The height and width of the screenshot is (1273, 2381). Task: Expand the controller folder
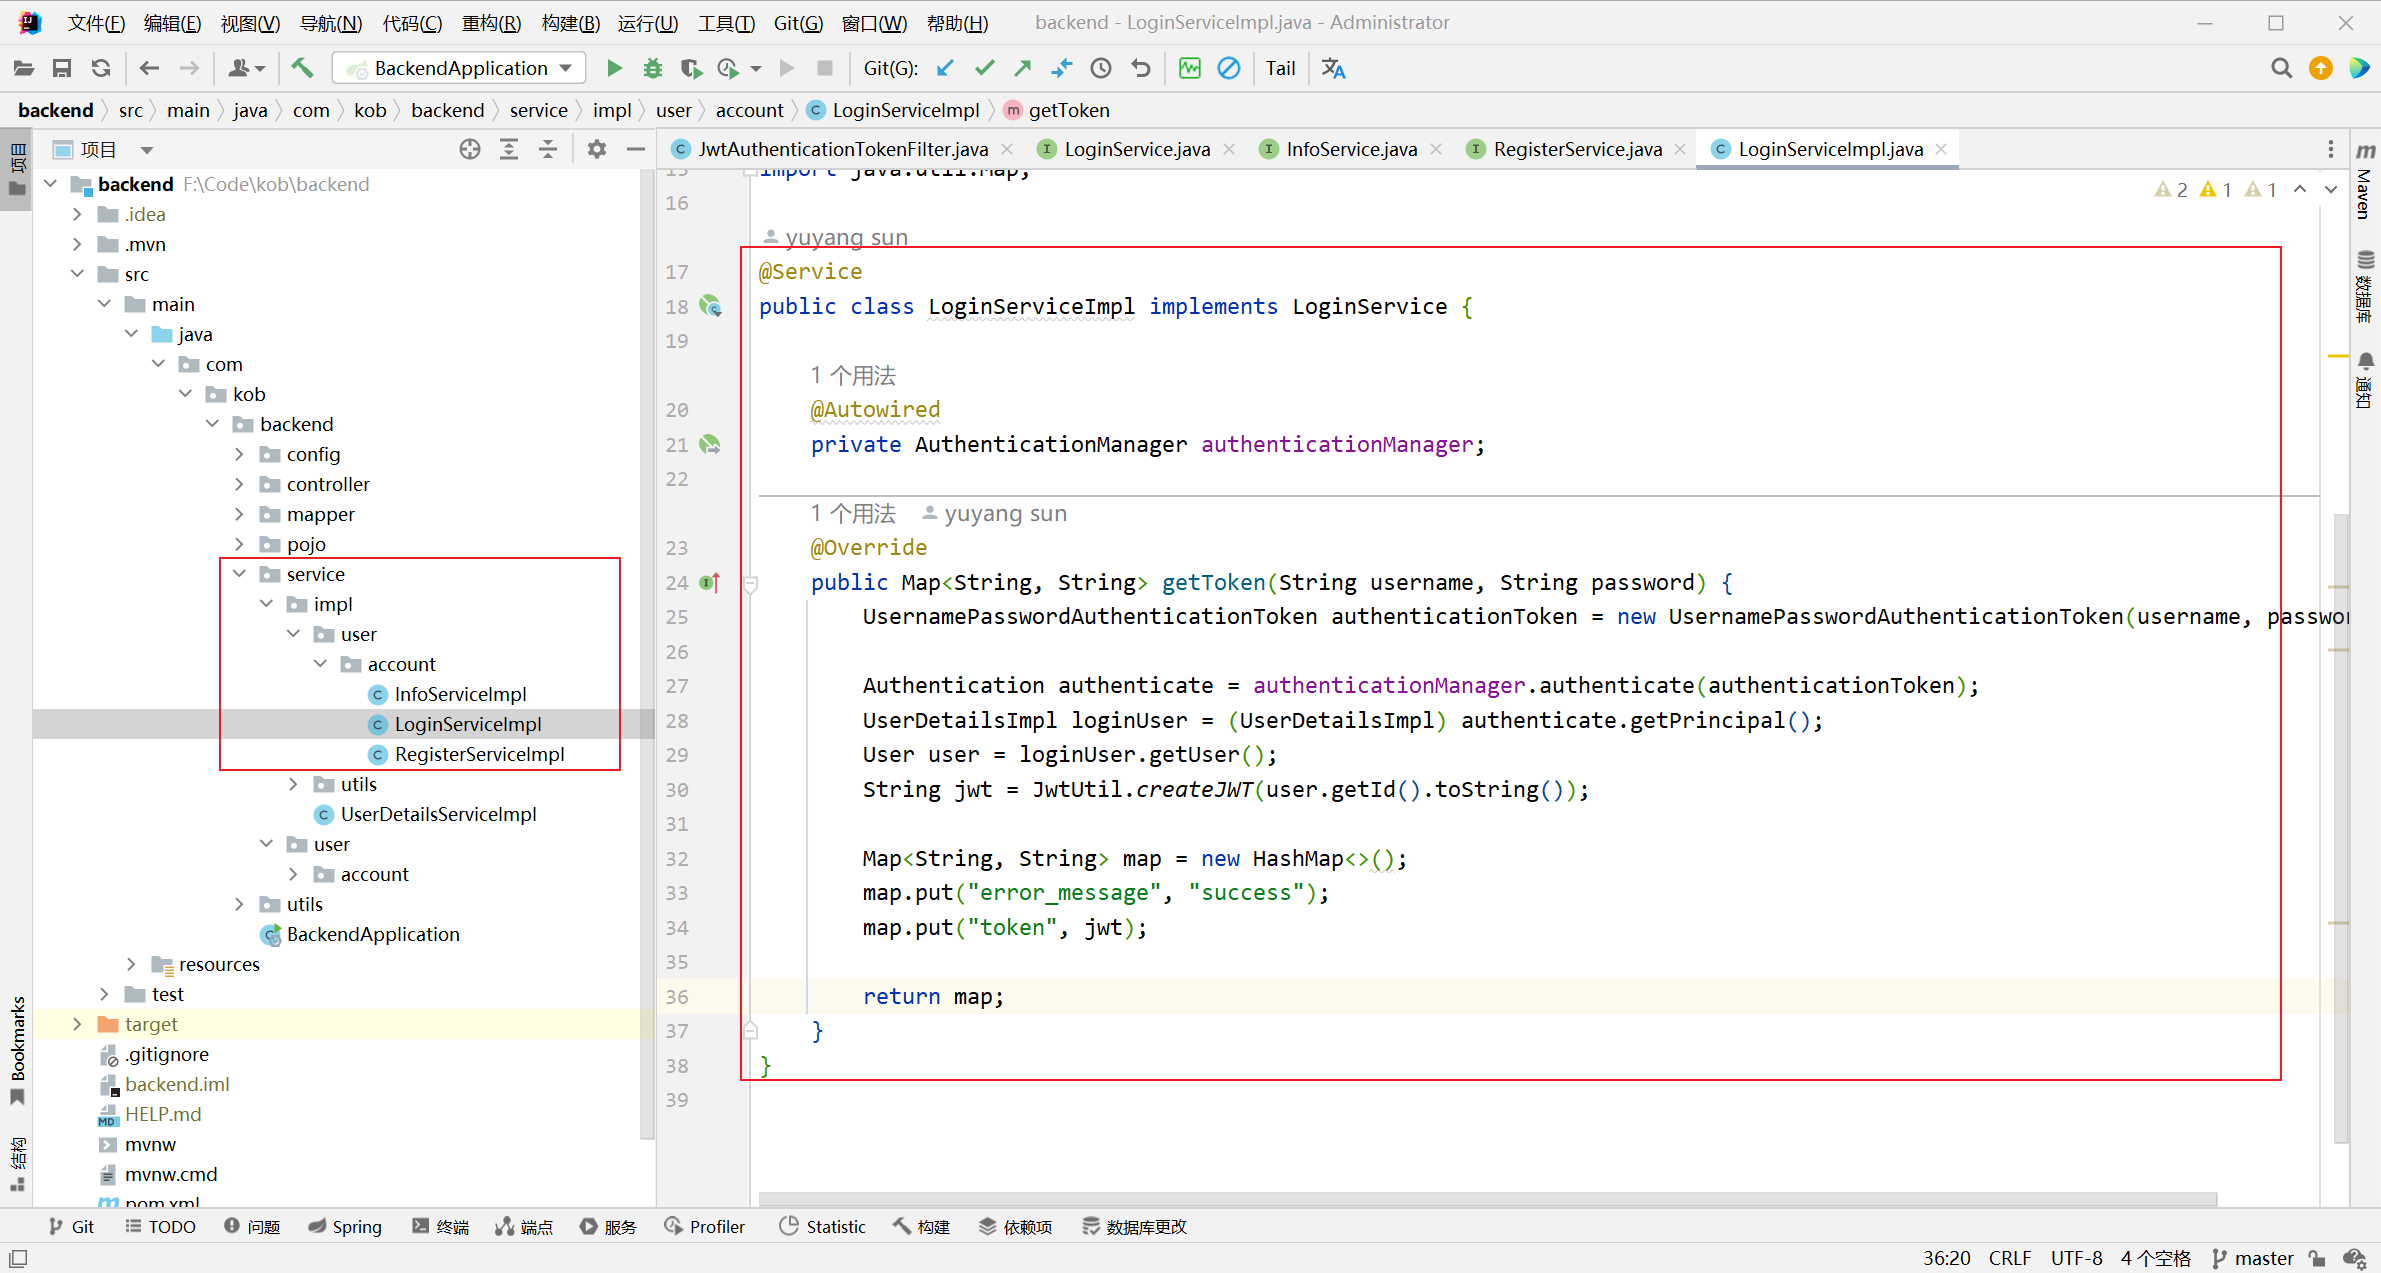click(x=239, y=484)
